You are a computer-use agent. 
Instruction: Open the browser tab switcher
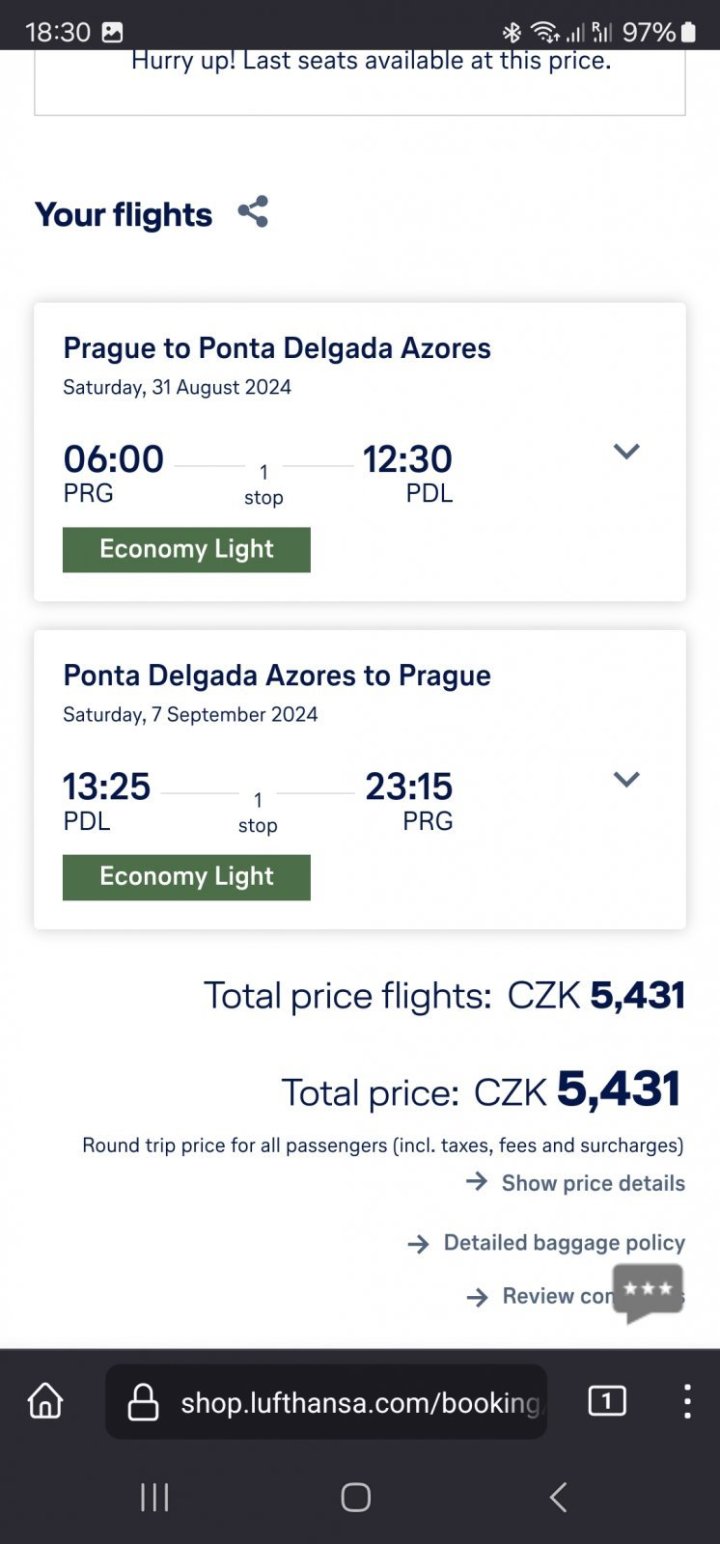click(x=606, y=1401)
